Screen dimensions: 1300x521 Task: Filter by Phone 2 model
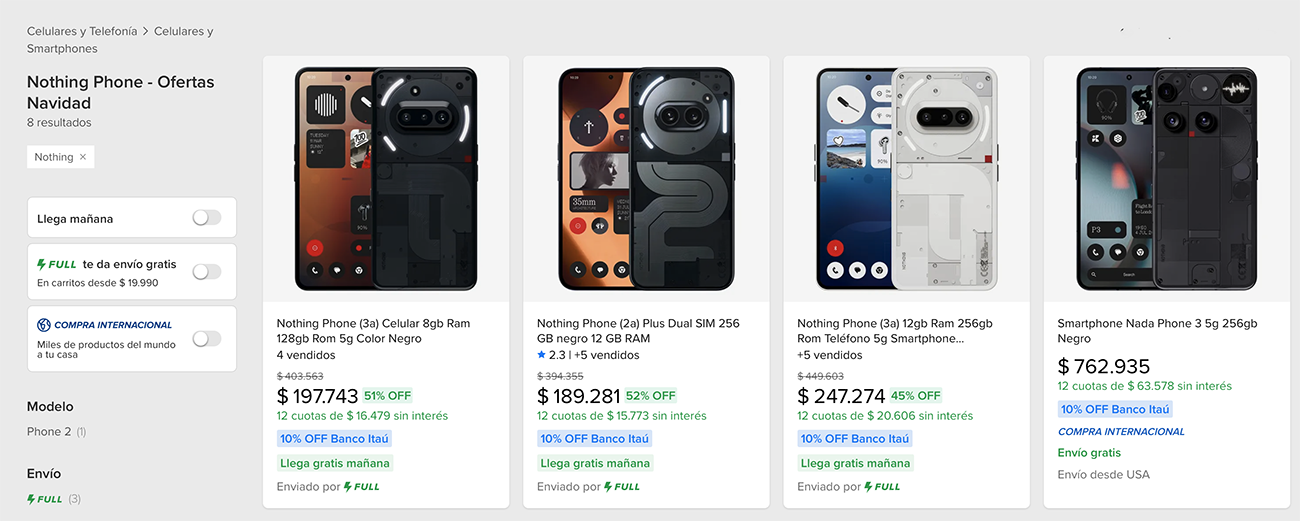[x=49, y=432]
